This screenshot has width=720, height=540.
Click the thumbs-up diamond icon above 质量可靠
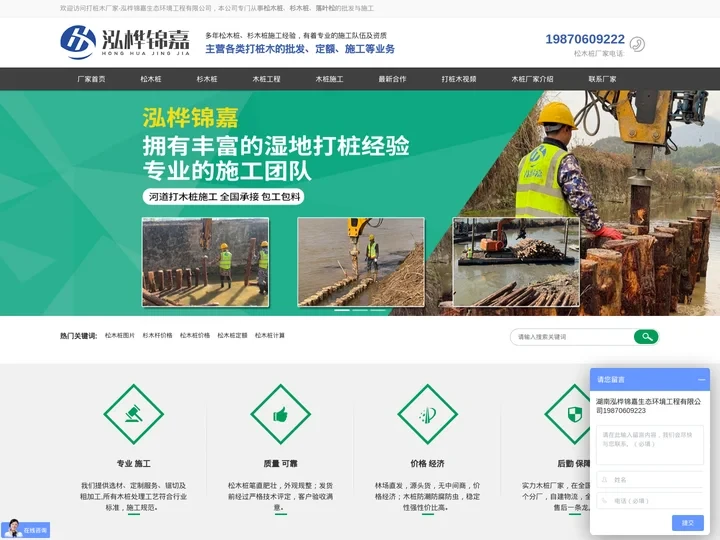(281, 414)
